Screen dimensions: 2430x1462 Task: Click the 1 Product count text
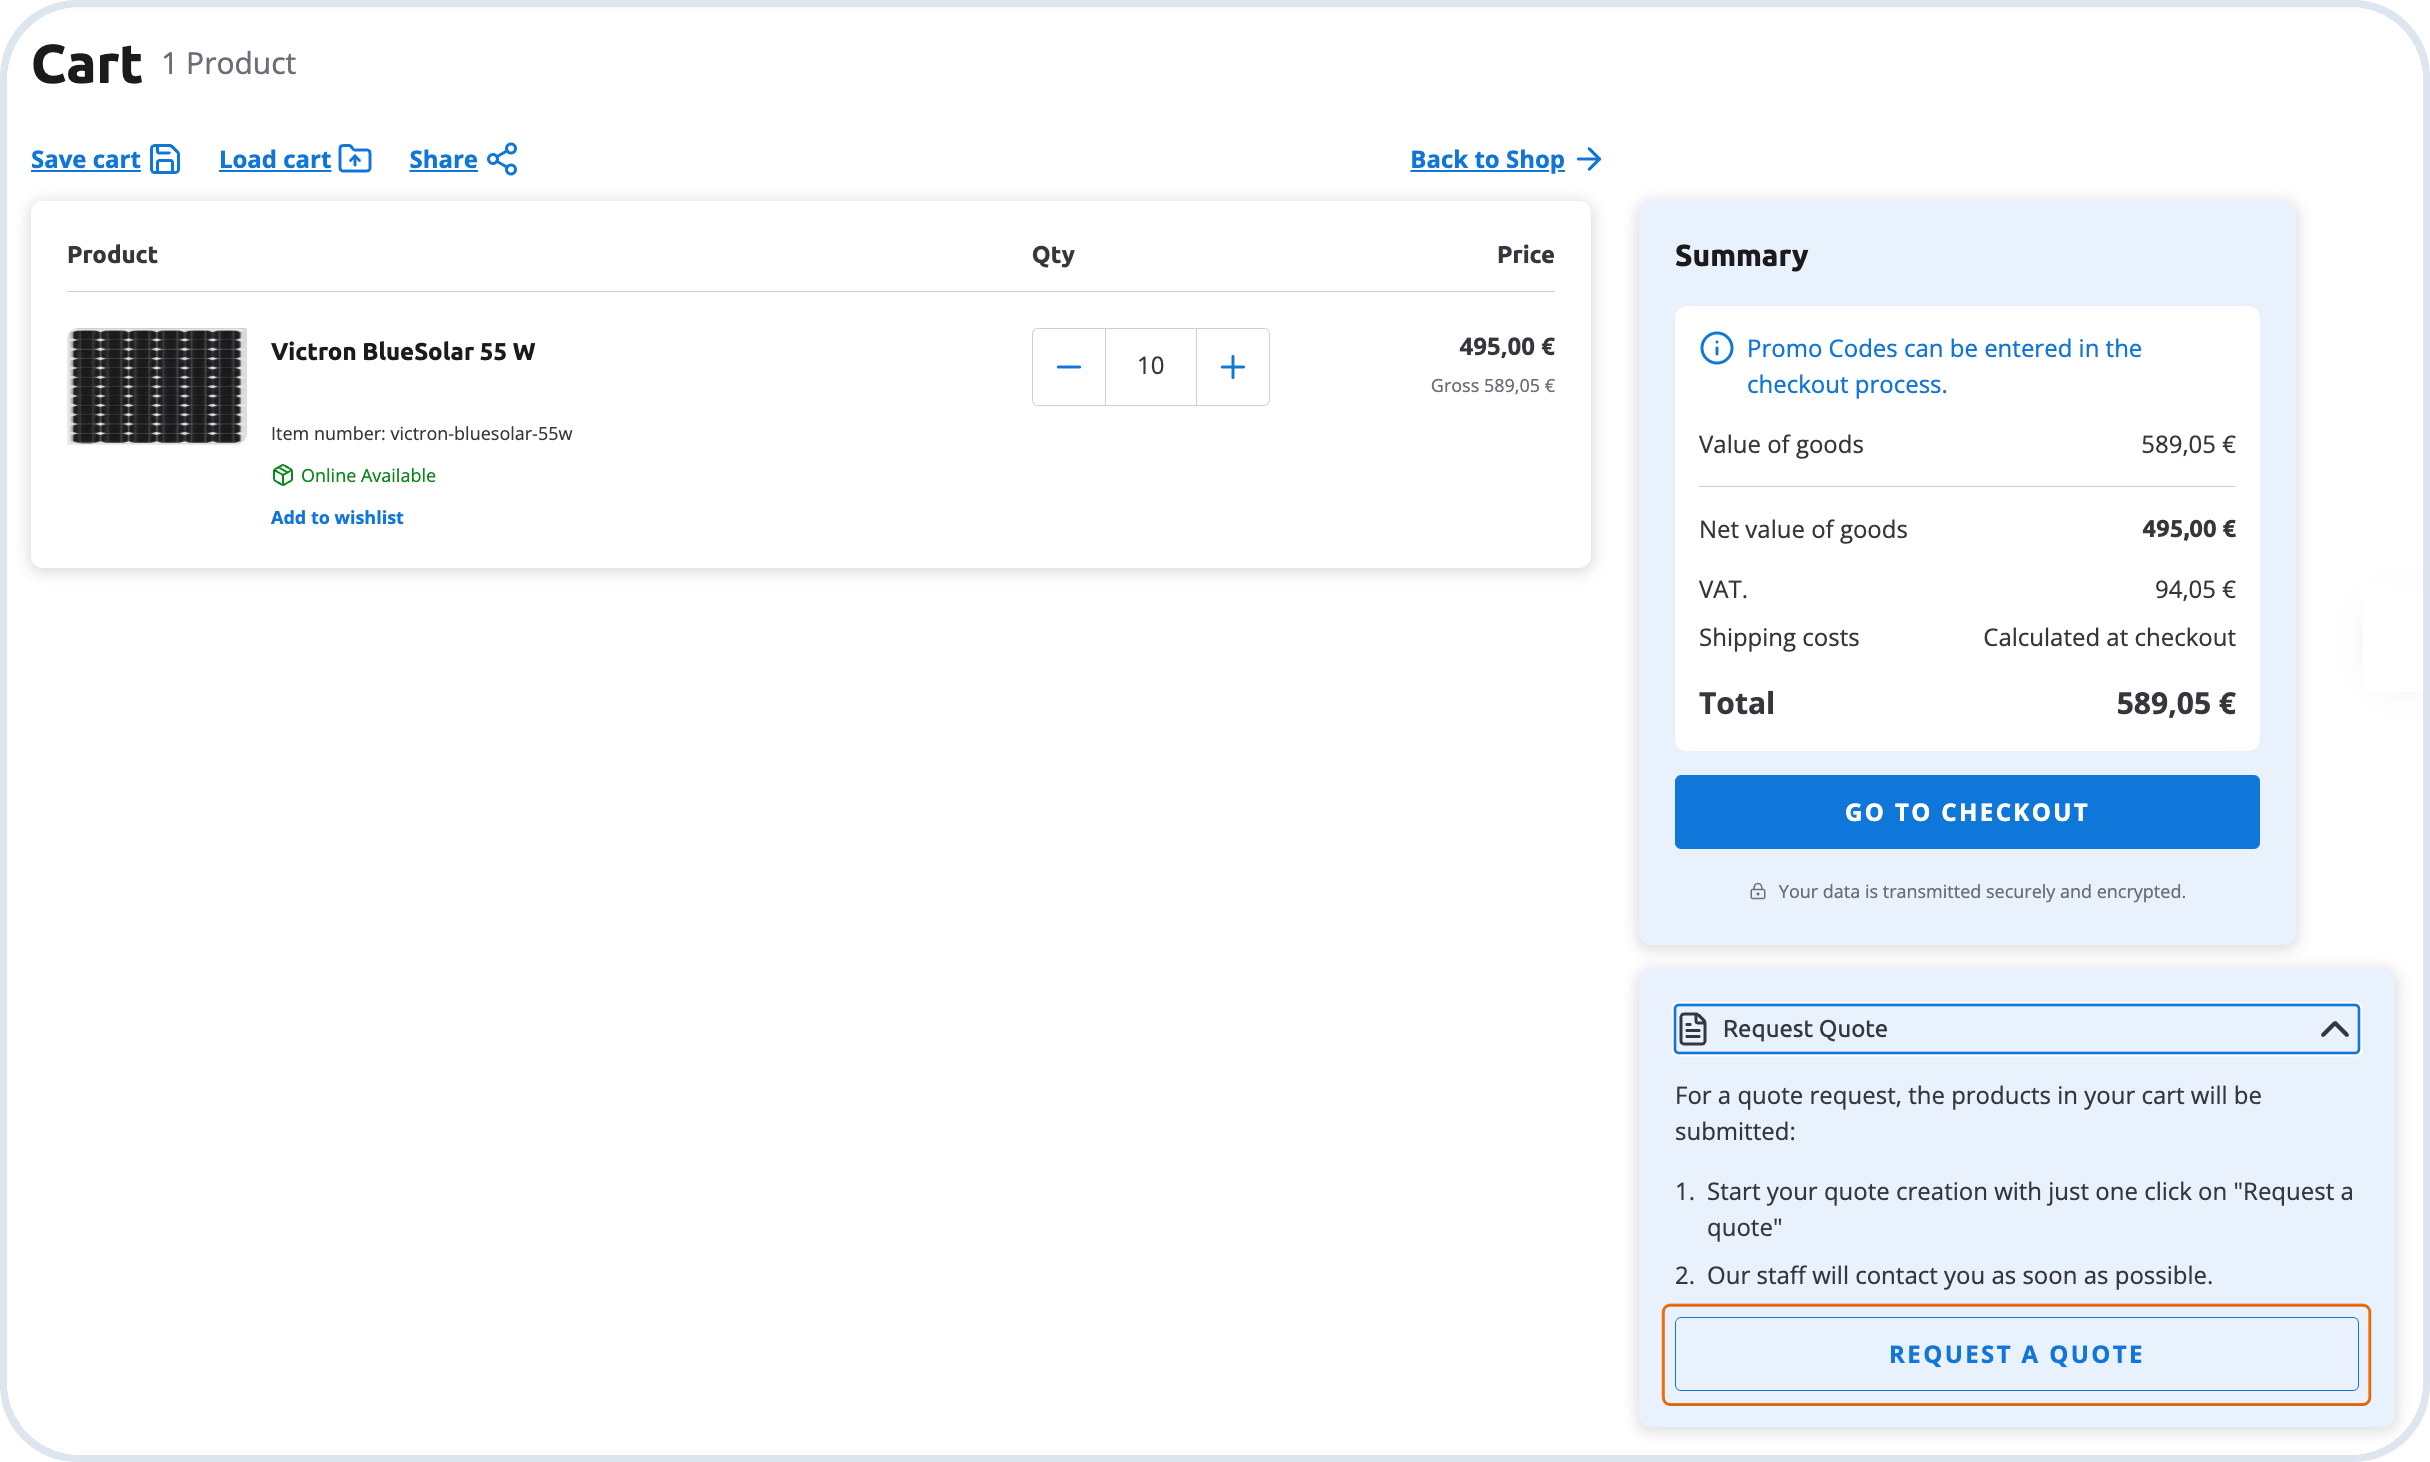[229, 63]
